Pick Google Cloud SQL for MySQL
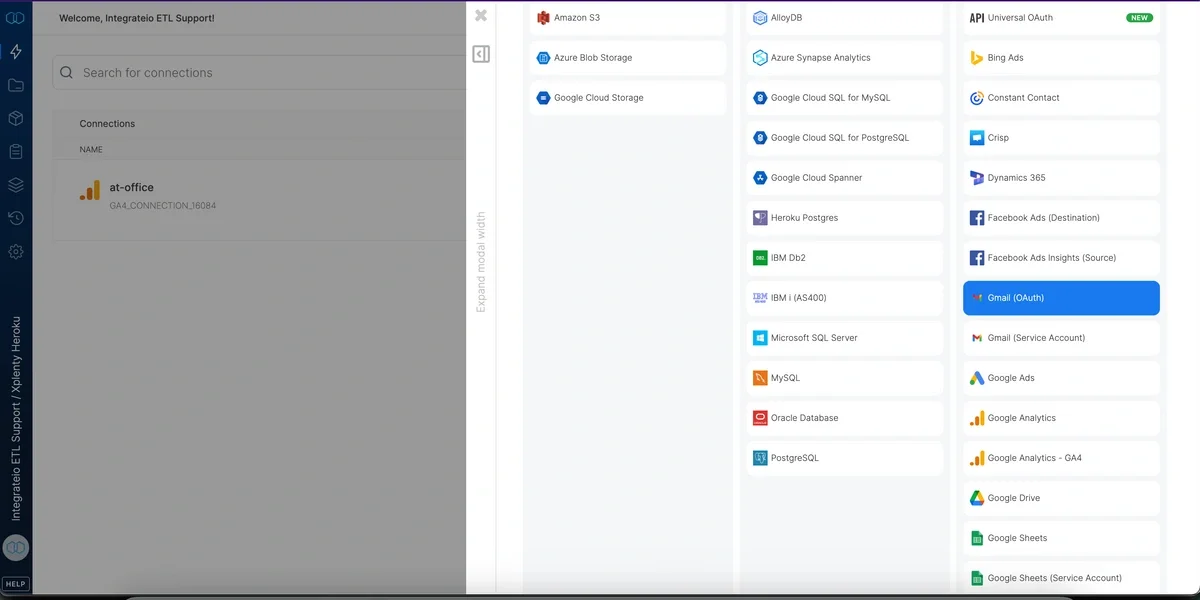The image size is (1200, 600). [845, 98]
